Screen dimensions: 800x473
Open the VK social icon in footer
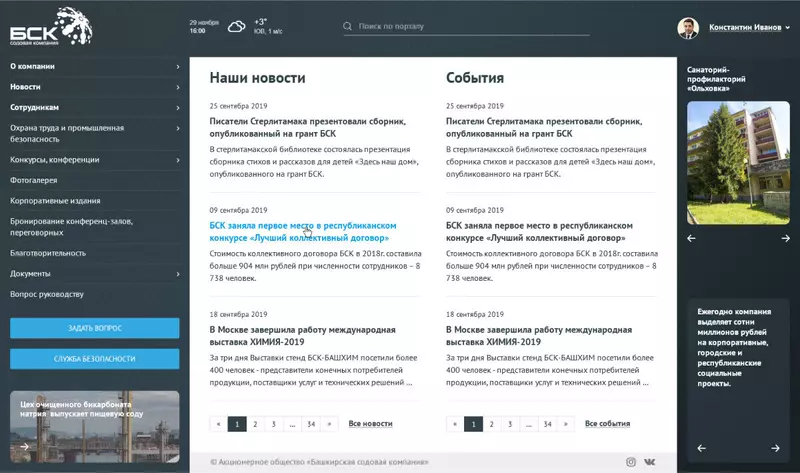click(x=651, y=461)
